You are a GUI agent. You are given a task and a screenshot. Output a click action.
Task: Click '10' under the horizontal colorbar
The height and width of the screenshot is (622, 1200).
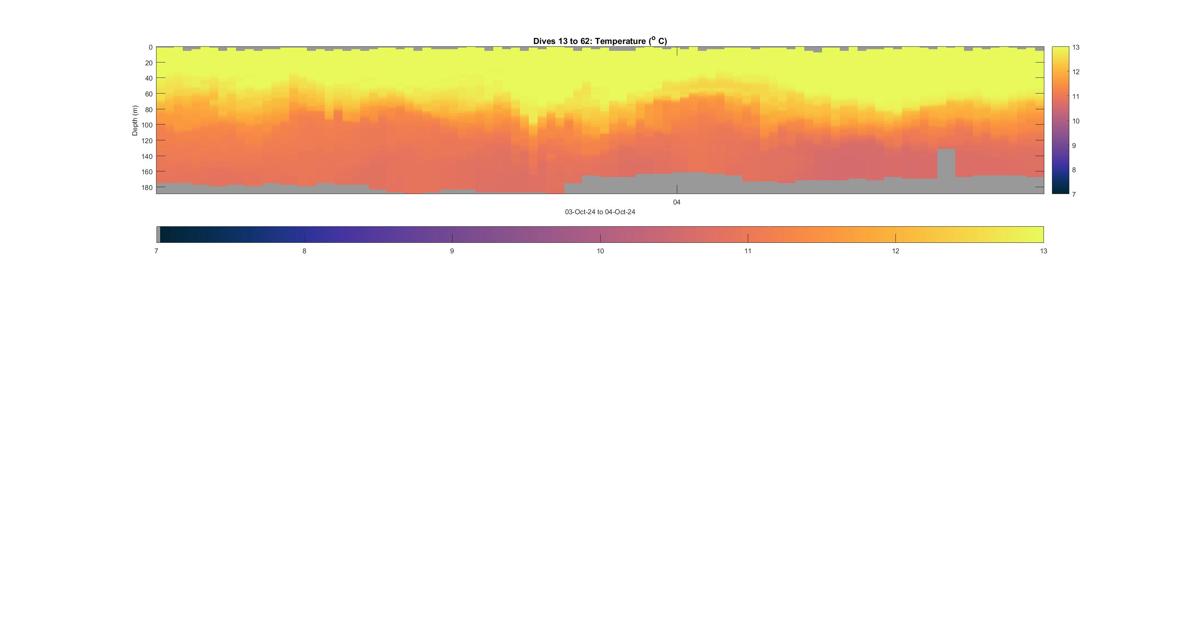point(600,251)
